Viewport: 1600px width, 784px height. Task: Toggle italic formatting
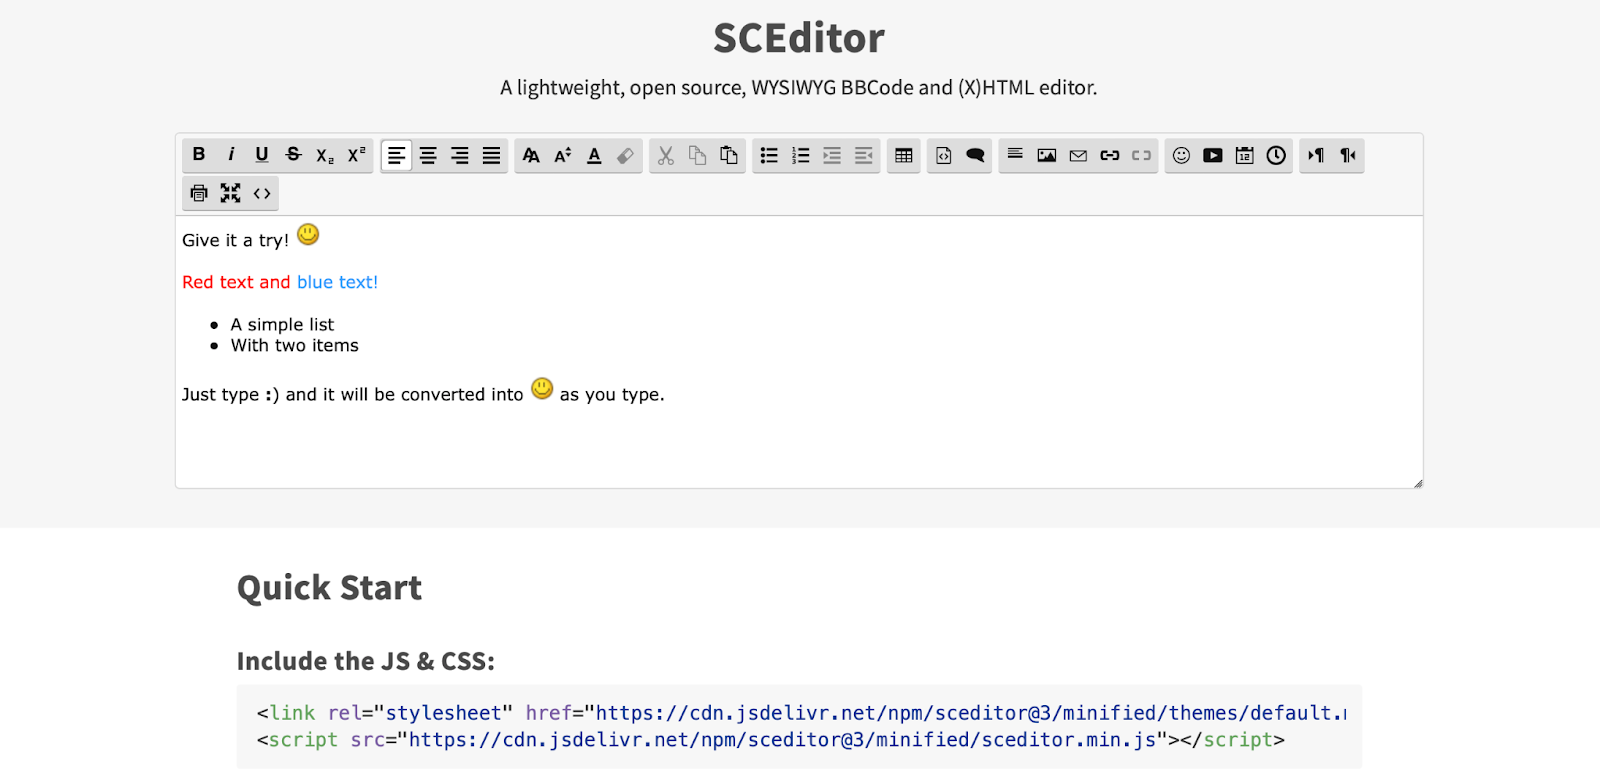pyautogui.click(x=230, y=155)
